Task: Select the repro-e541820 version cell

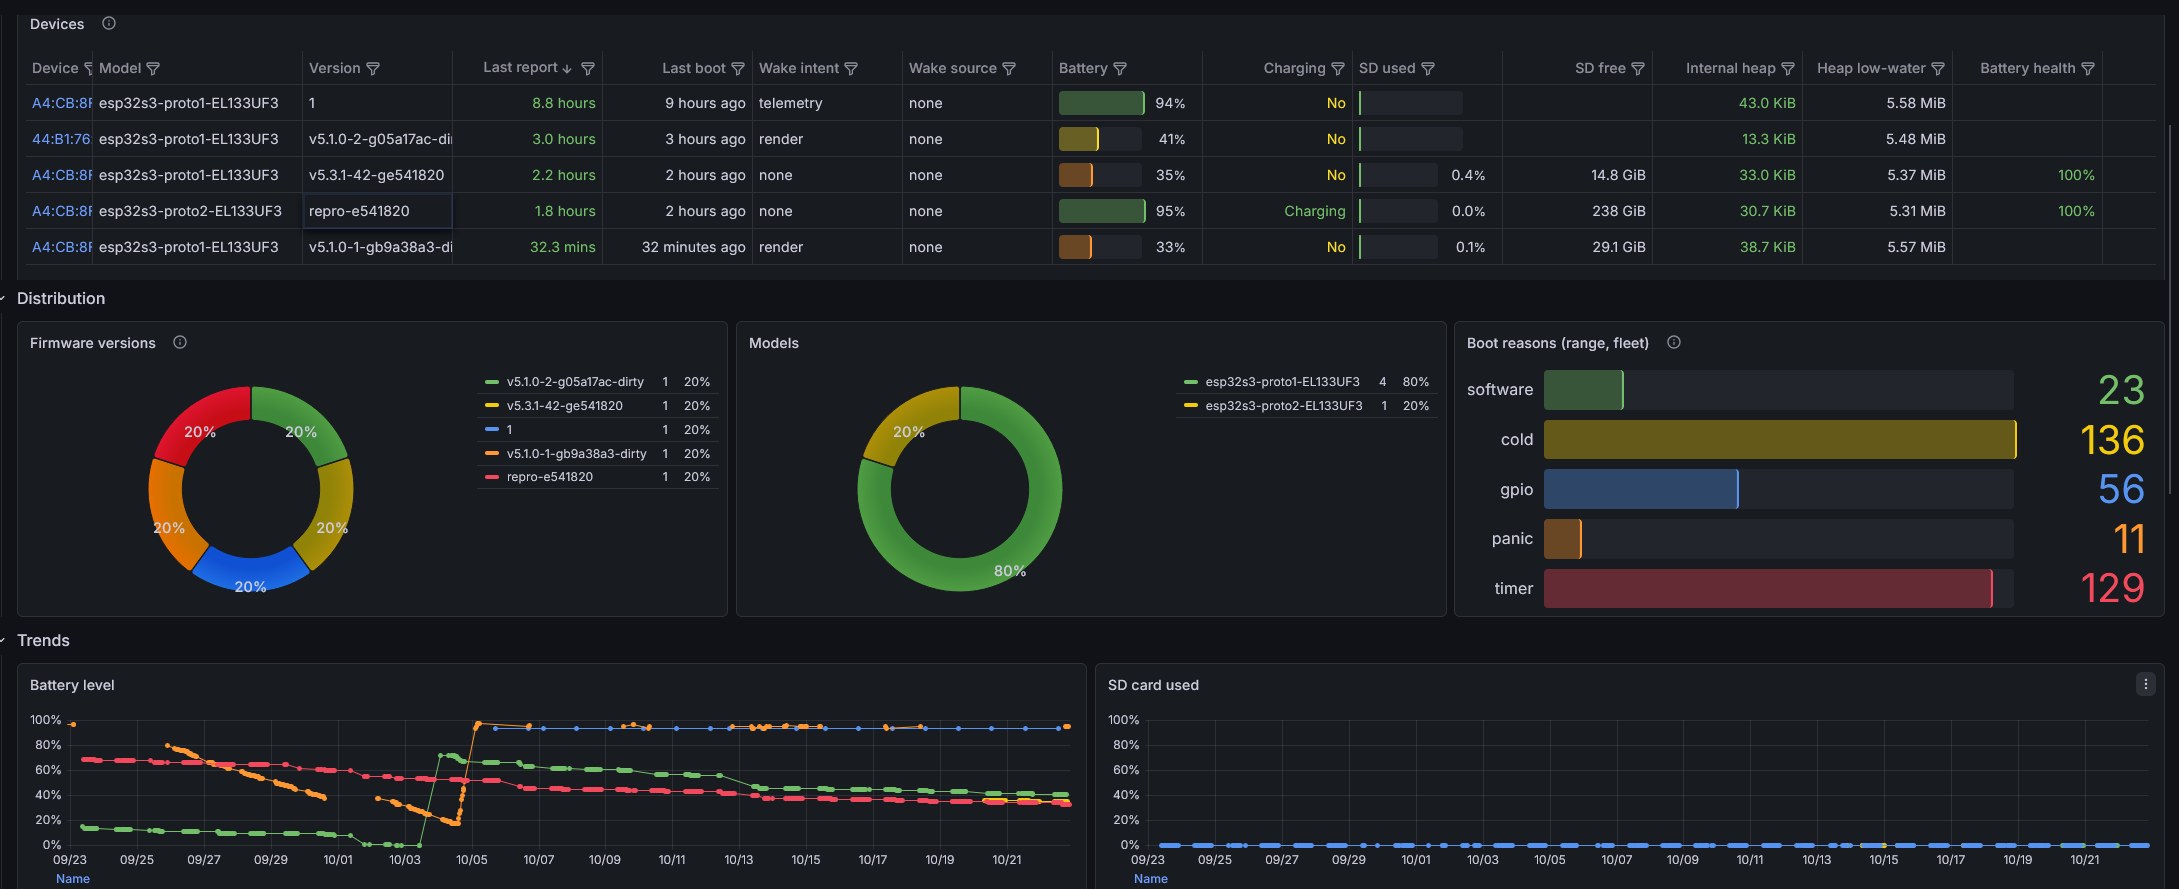Action: (377, 211)
